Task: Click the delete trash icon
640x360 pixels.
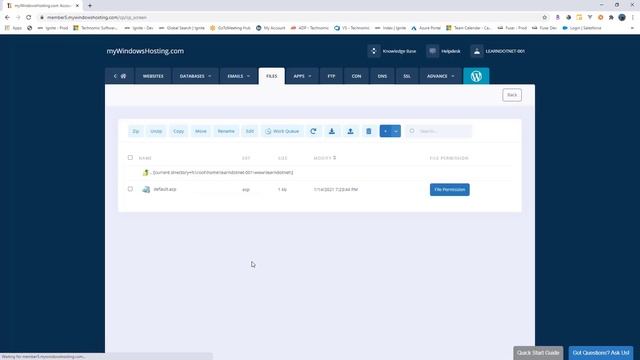Action: click(x=369, y=131)
